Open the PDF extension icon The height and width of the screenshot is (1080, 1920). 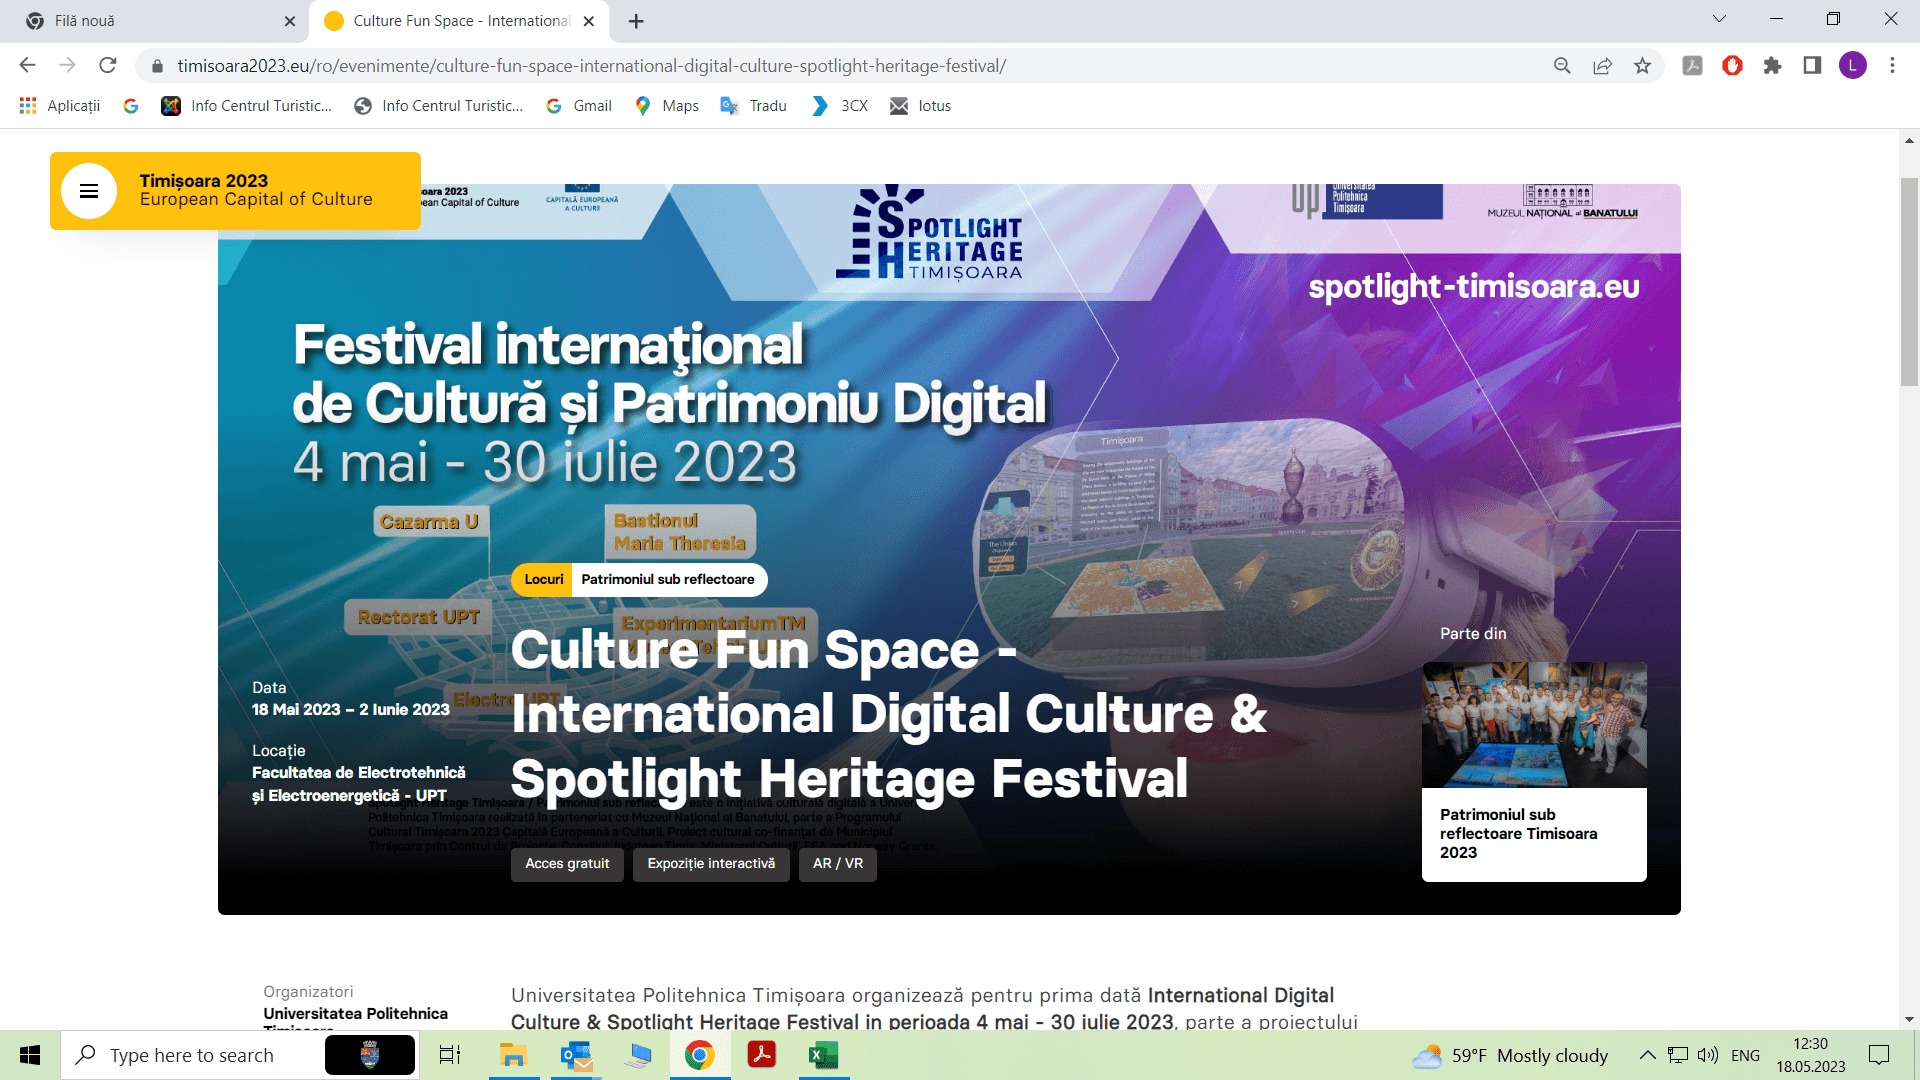[x=1692, y=66]
